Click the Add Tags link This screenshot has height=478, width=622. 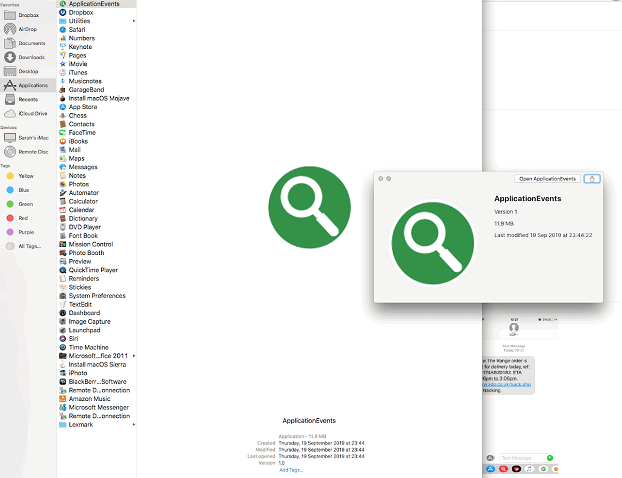(290, 470)
